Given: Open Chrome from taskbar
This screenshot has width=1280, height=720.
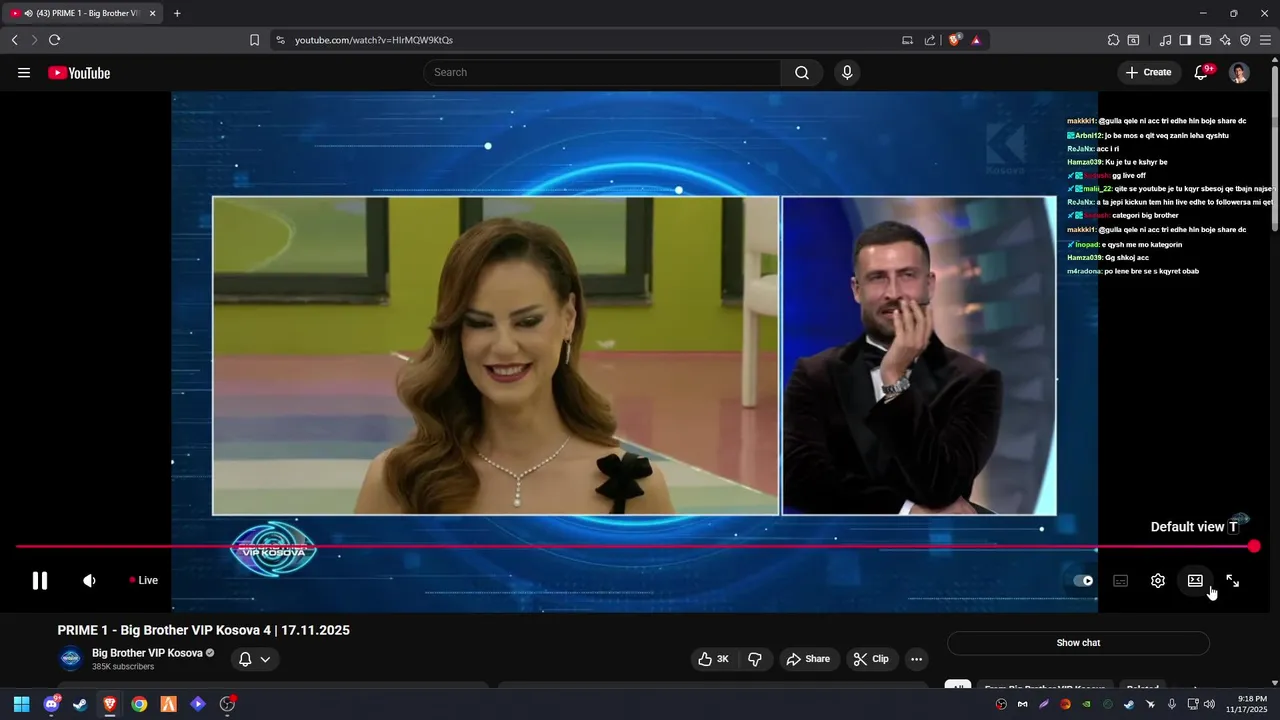Looking at the screenshot, I should click(139, 704).
